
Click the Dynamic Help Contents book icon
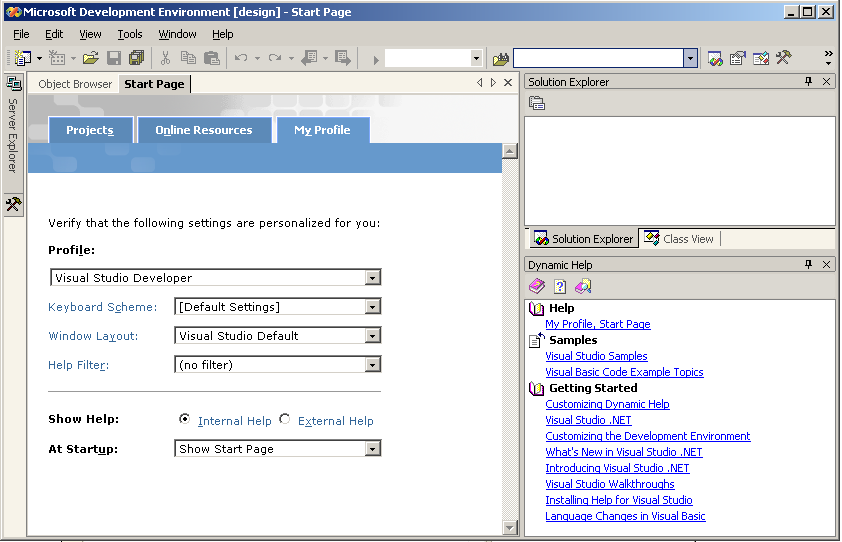tap(536, 286)
